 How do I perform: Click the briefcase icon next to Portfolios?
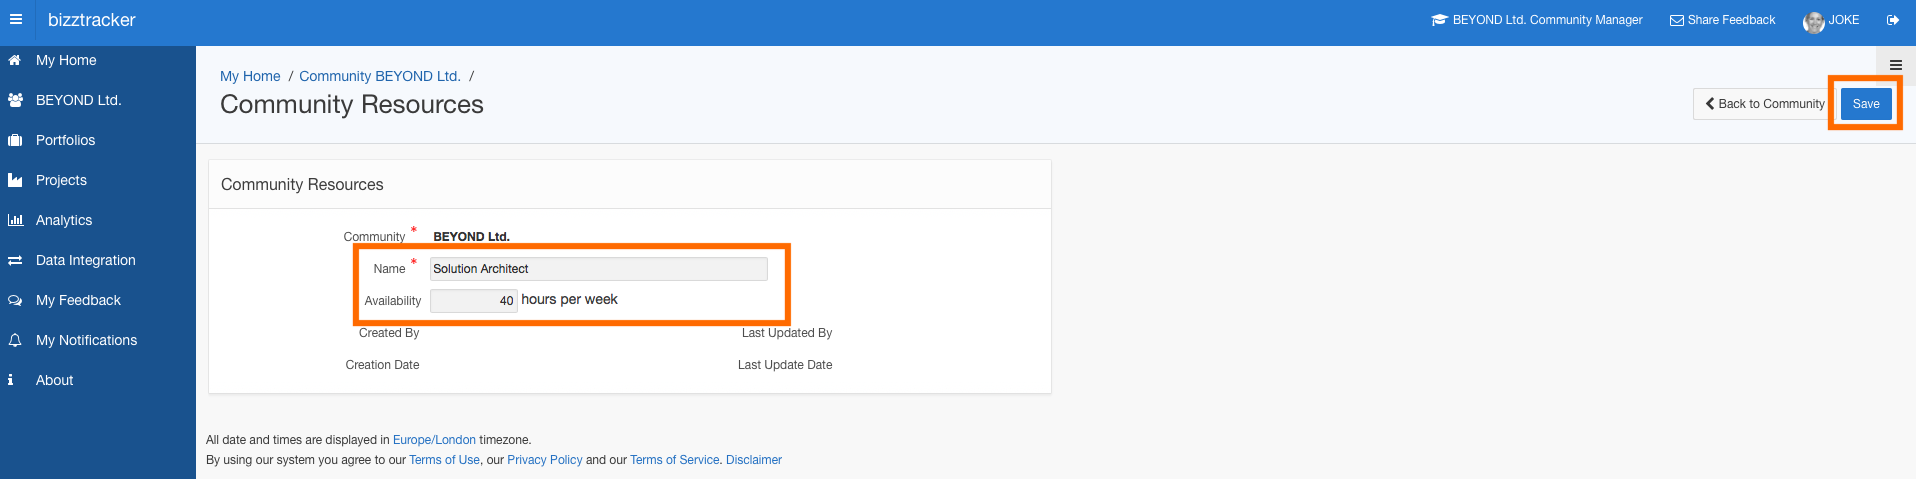coord(15,140)
